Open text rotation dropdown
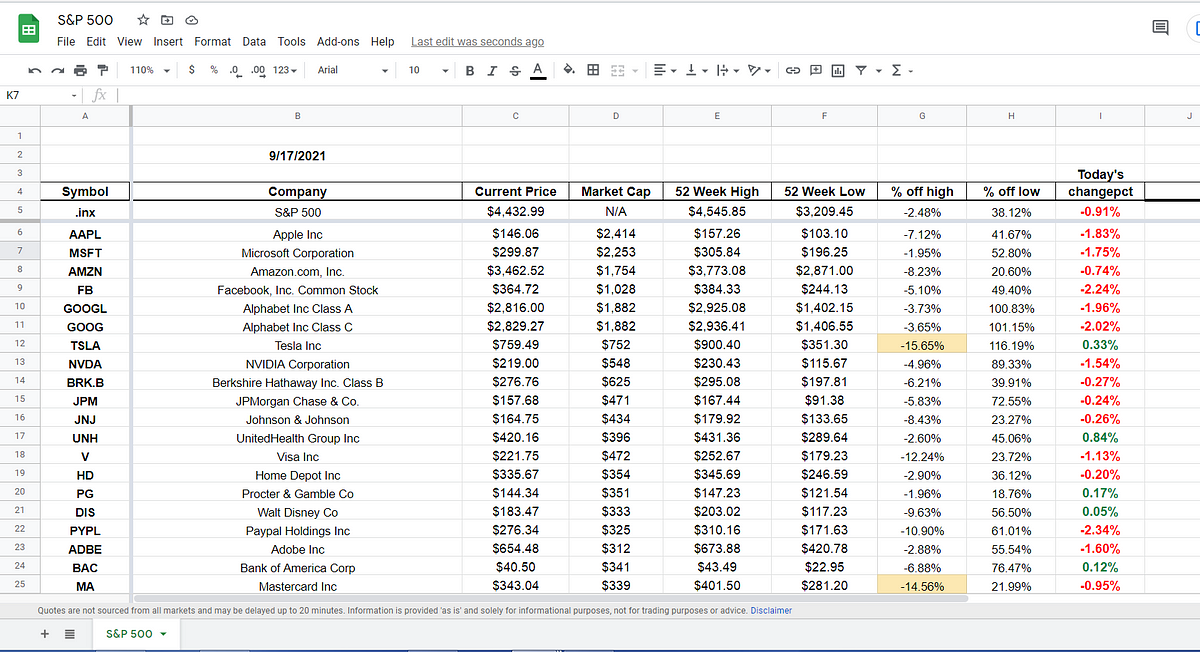1200x652 pixels. [760, 70]
